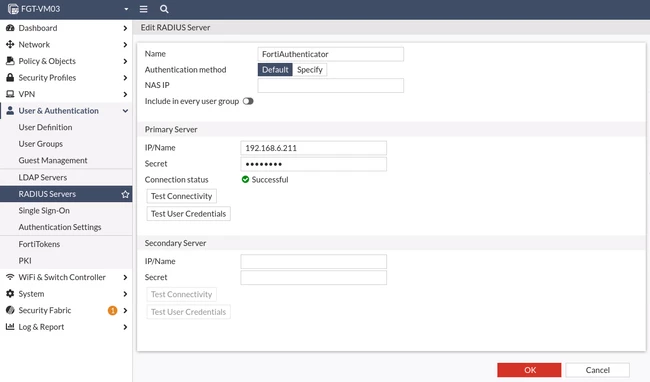Click the green Successful status checkmark
Image resolution: width=650 pixels, height=382 pixels.
coord(245,179)
